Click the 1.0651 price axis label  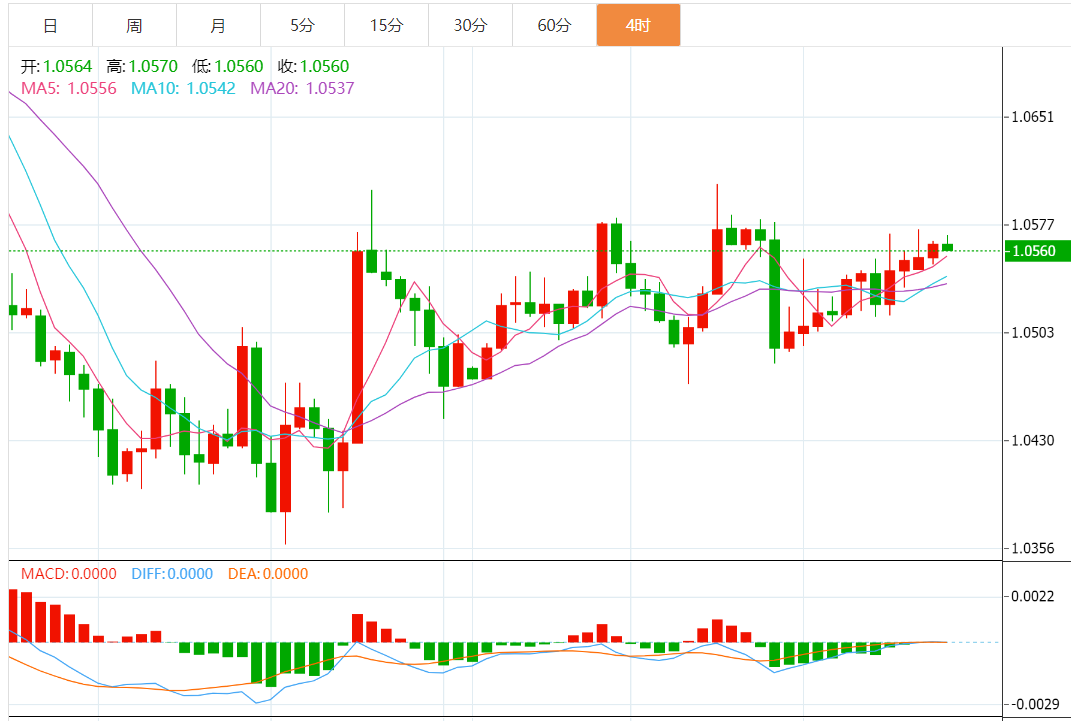coord(1033,117)
